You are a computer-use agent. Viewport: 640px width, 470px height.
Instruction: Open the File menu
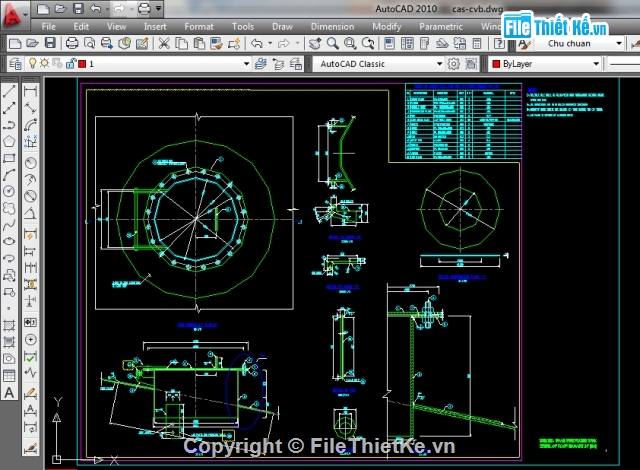click(49, 27)
